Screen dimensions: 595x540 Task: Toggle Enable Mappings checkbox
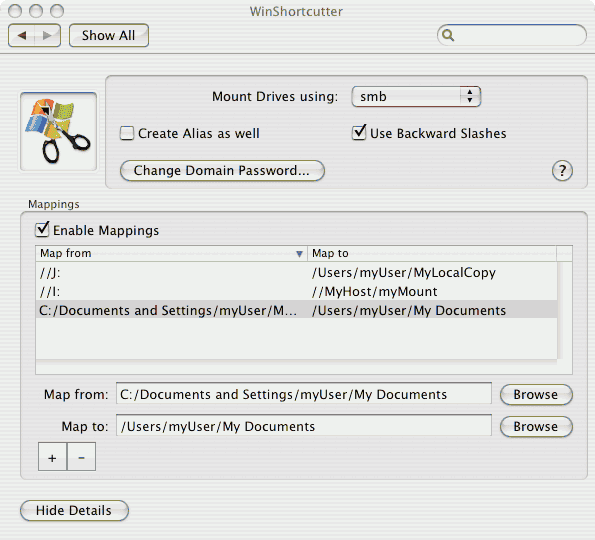(x=42, y=230)
